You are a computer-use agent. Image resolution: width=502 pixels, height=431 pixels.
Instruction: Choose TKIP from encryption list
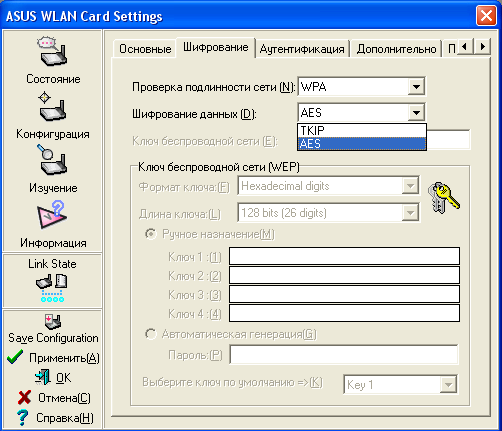(362, 130)
